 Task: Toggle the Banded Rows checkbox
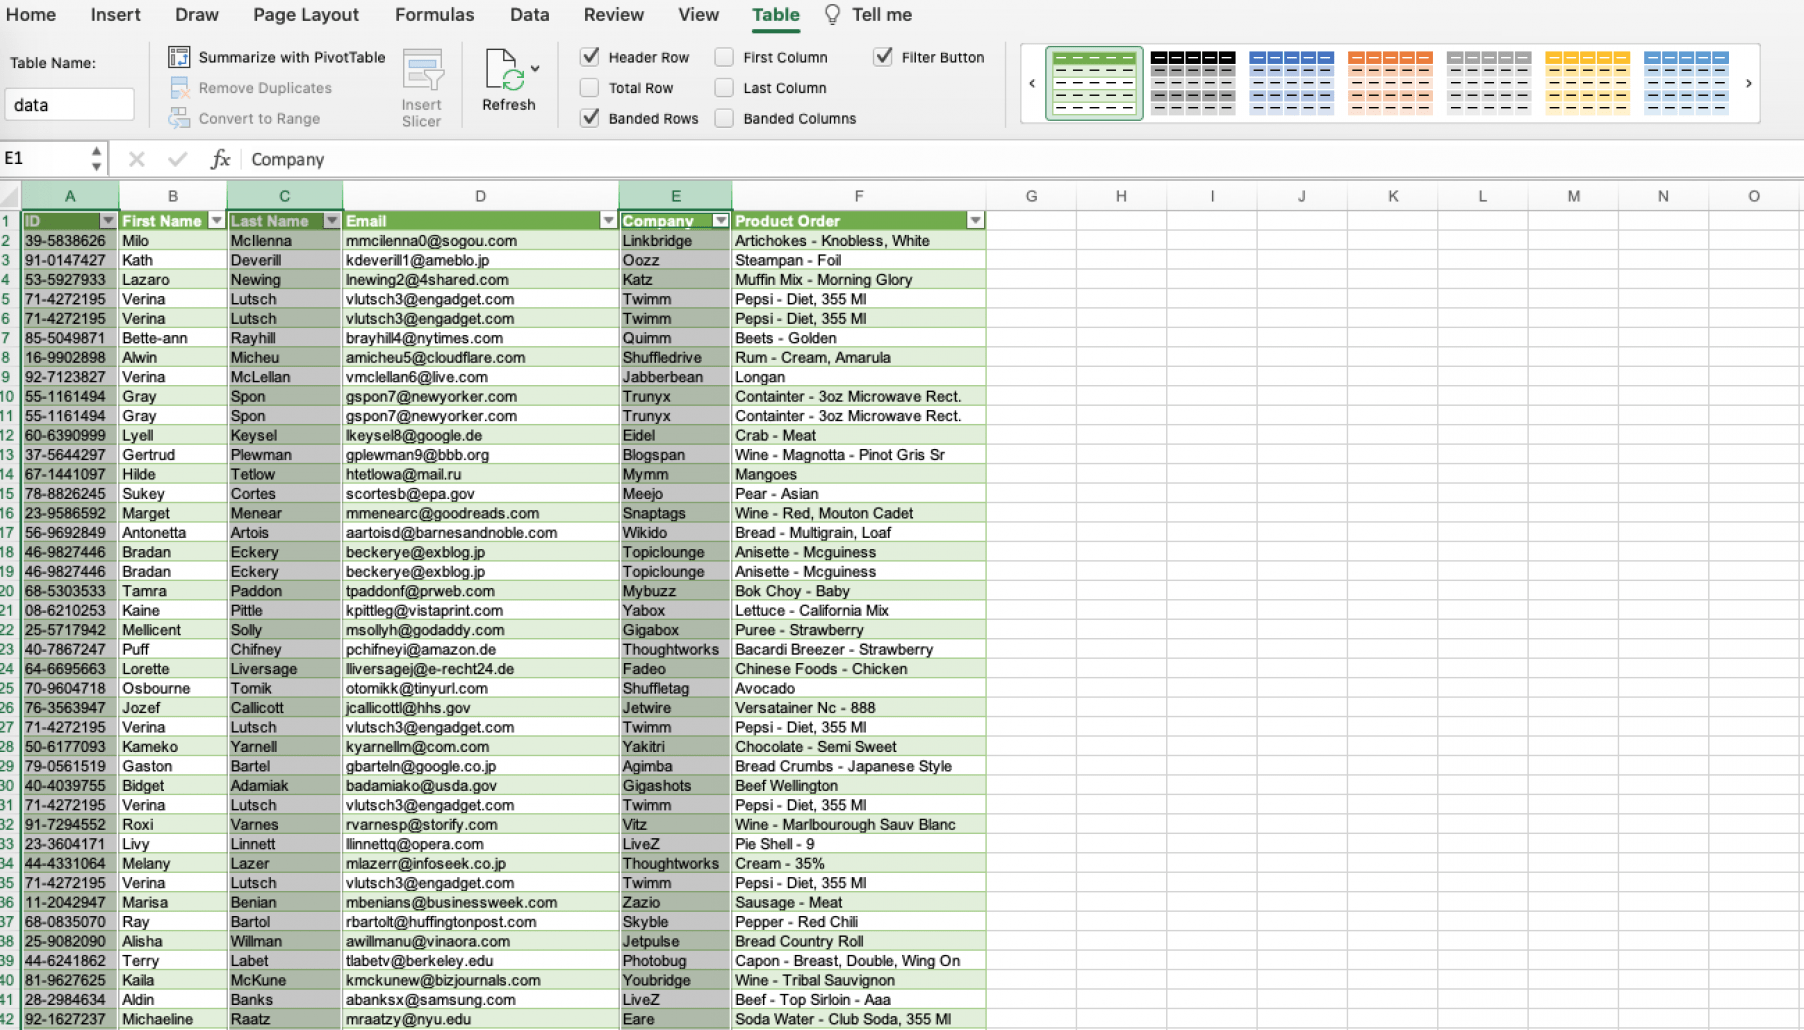click(590, 118)
